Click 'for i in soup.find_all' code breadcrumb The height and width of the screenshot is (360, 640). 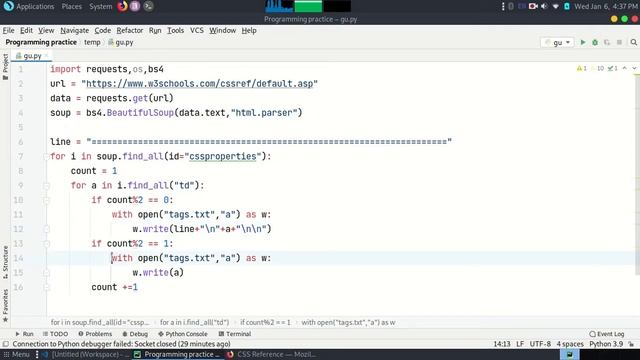100,322
